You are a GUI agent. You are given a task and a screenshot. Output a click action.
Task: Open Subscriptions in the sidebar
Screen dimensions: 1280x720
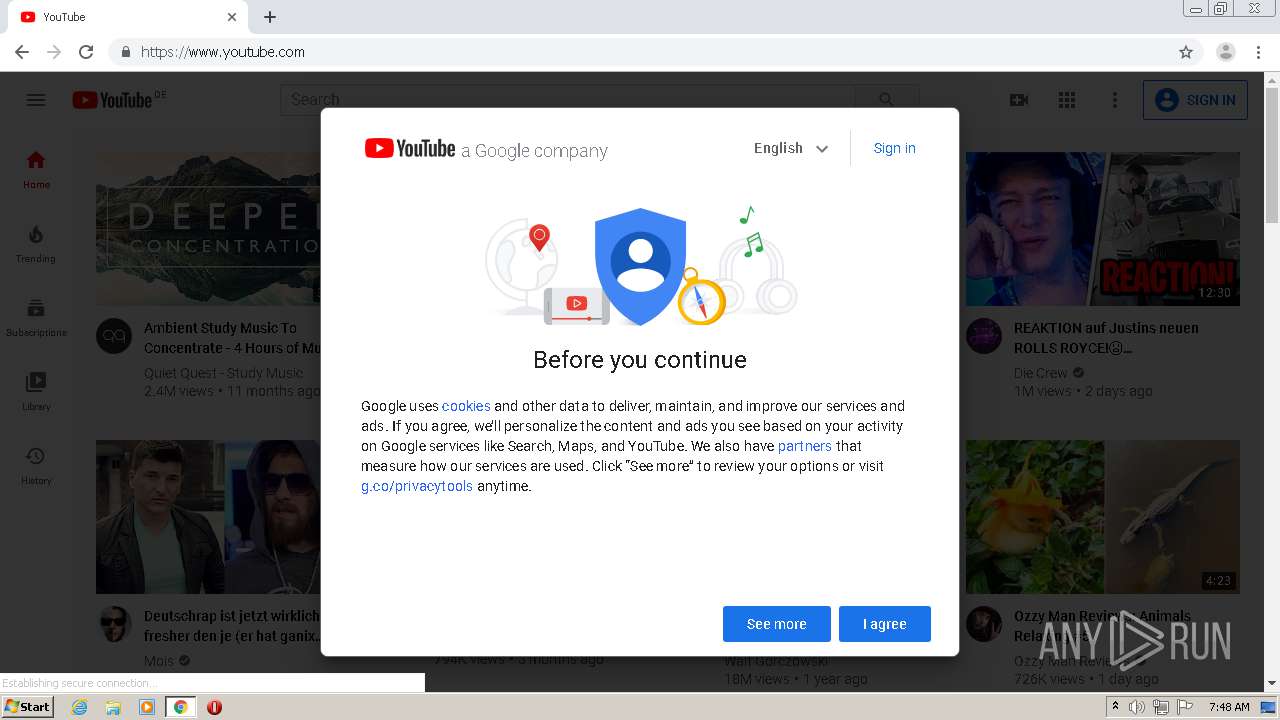click(36, 317)
